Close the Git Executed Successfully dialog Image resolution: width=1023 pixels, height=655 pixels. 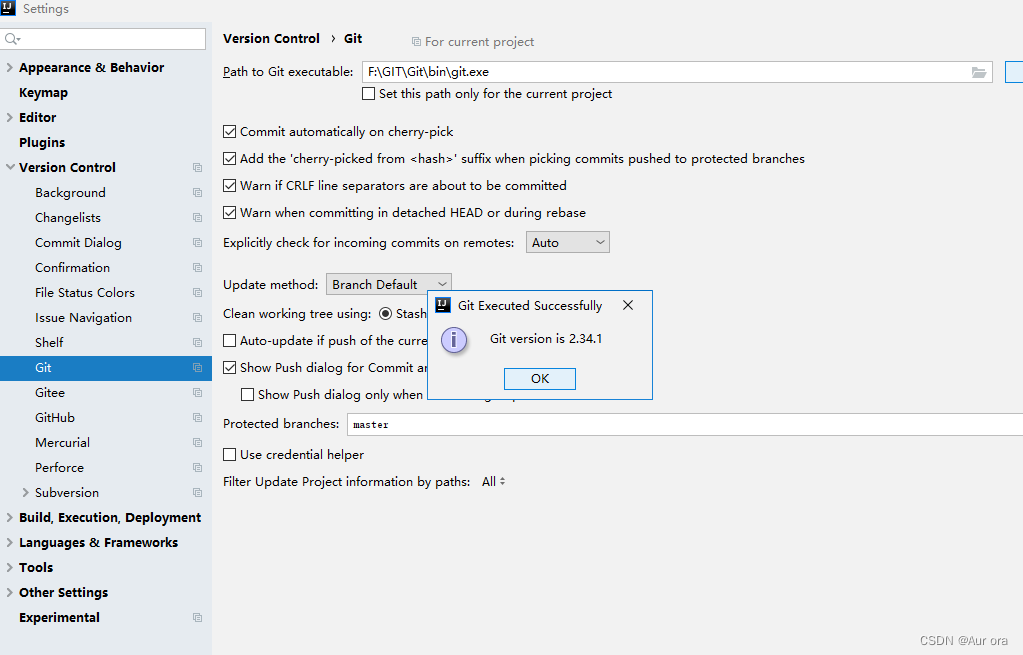(x=628, y=305)
